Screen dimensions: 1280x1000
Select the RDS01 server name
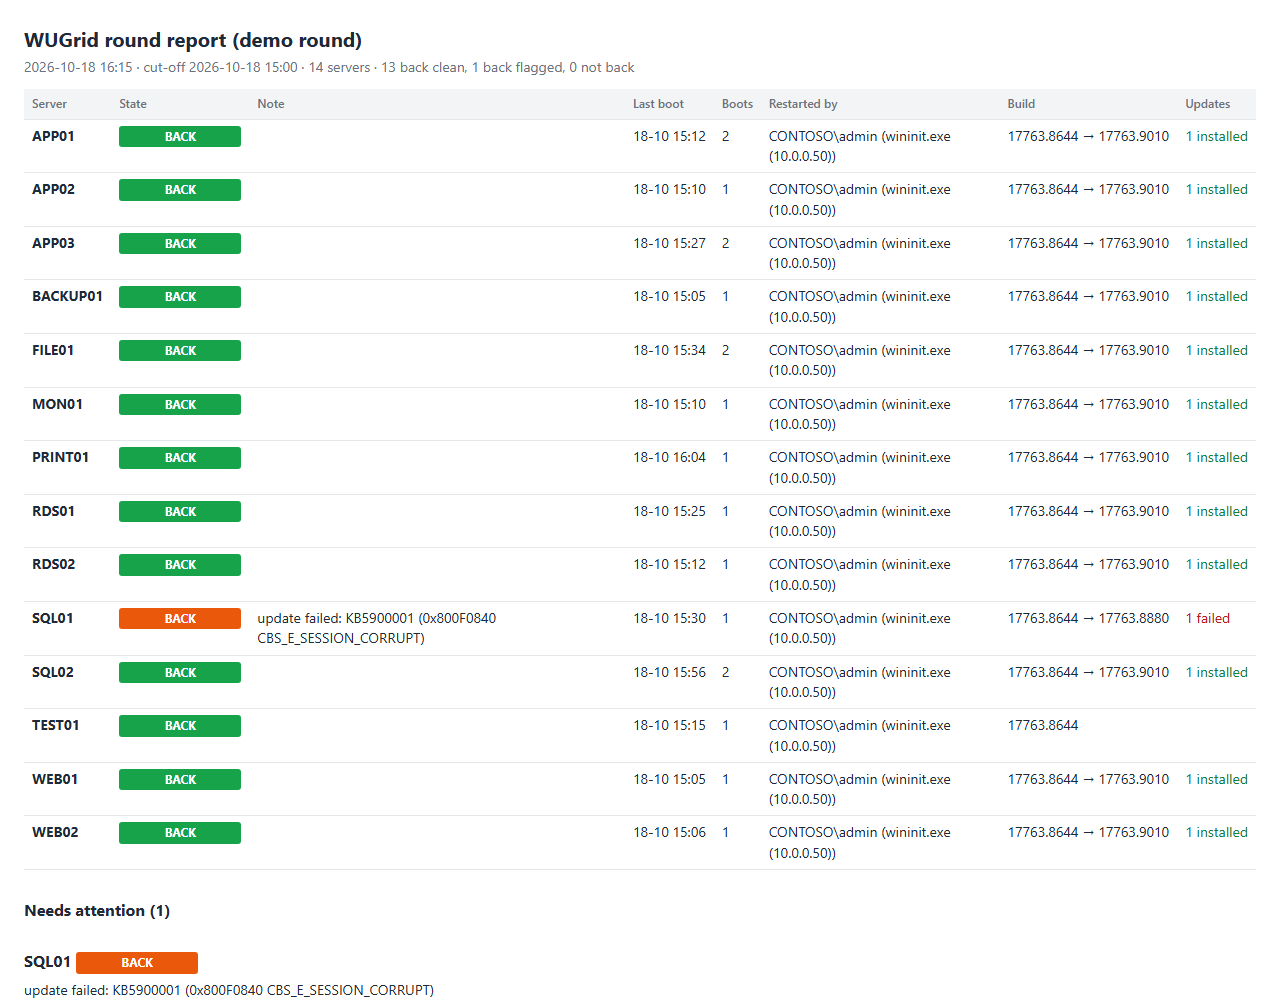53,511
